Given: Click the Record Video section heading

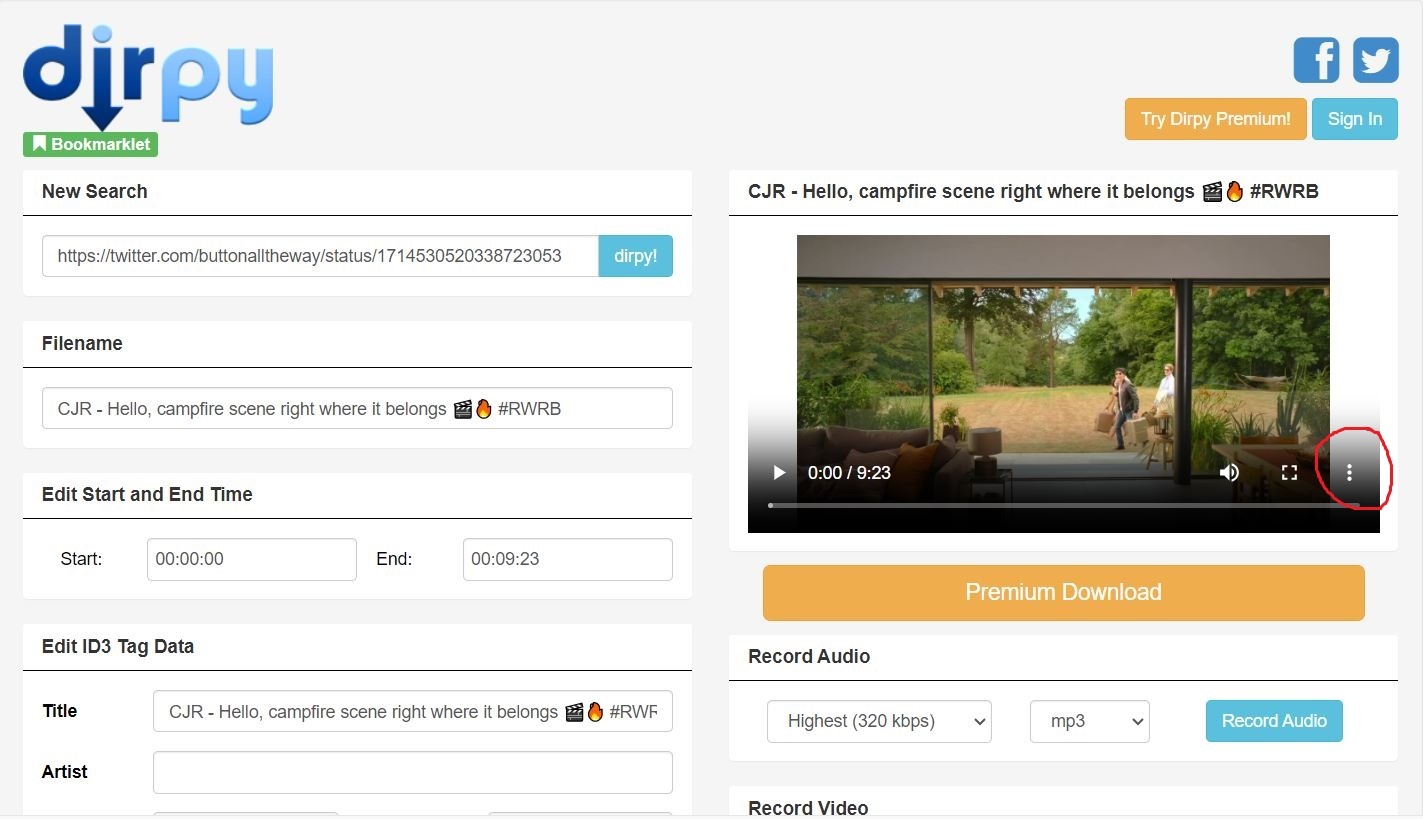Looking at the screenshot, I should click(808, 807).
